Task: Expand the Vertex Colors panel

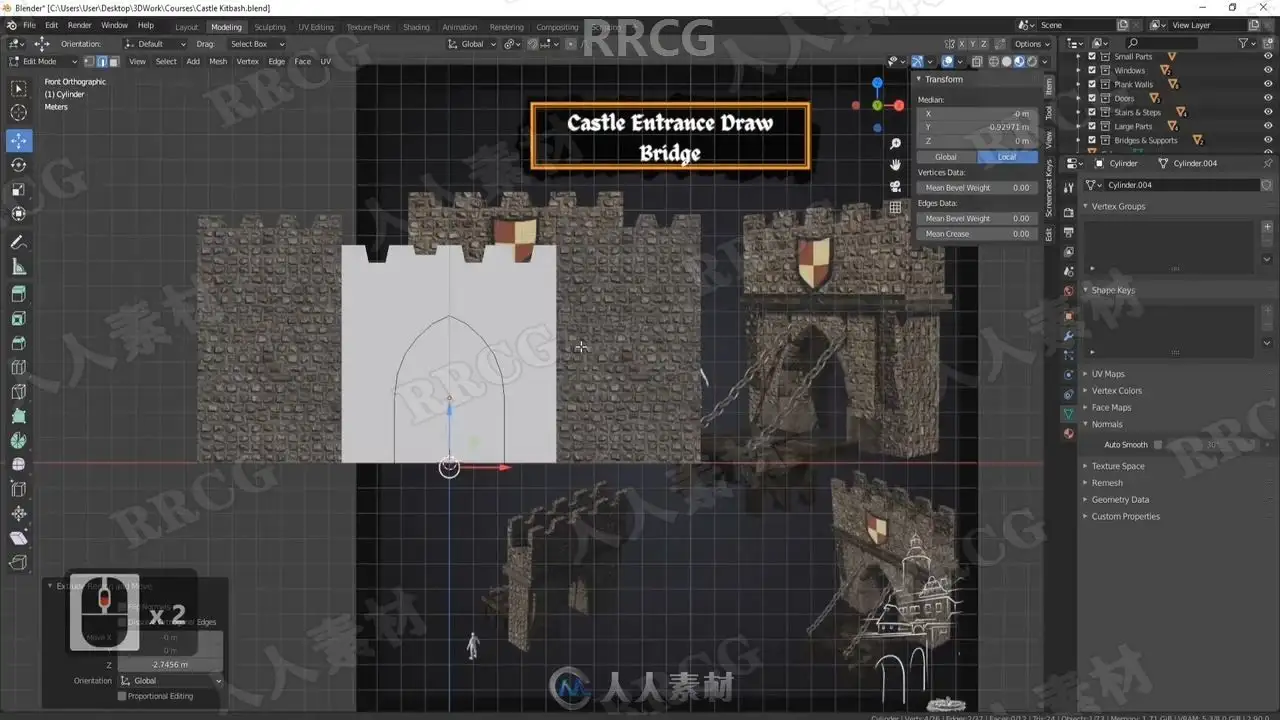Action: click(x=1116, y=391)
